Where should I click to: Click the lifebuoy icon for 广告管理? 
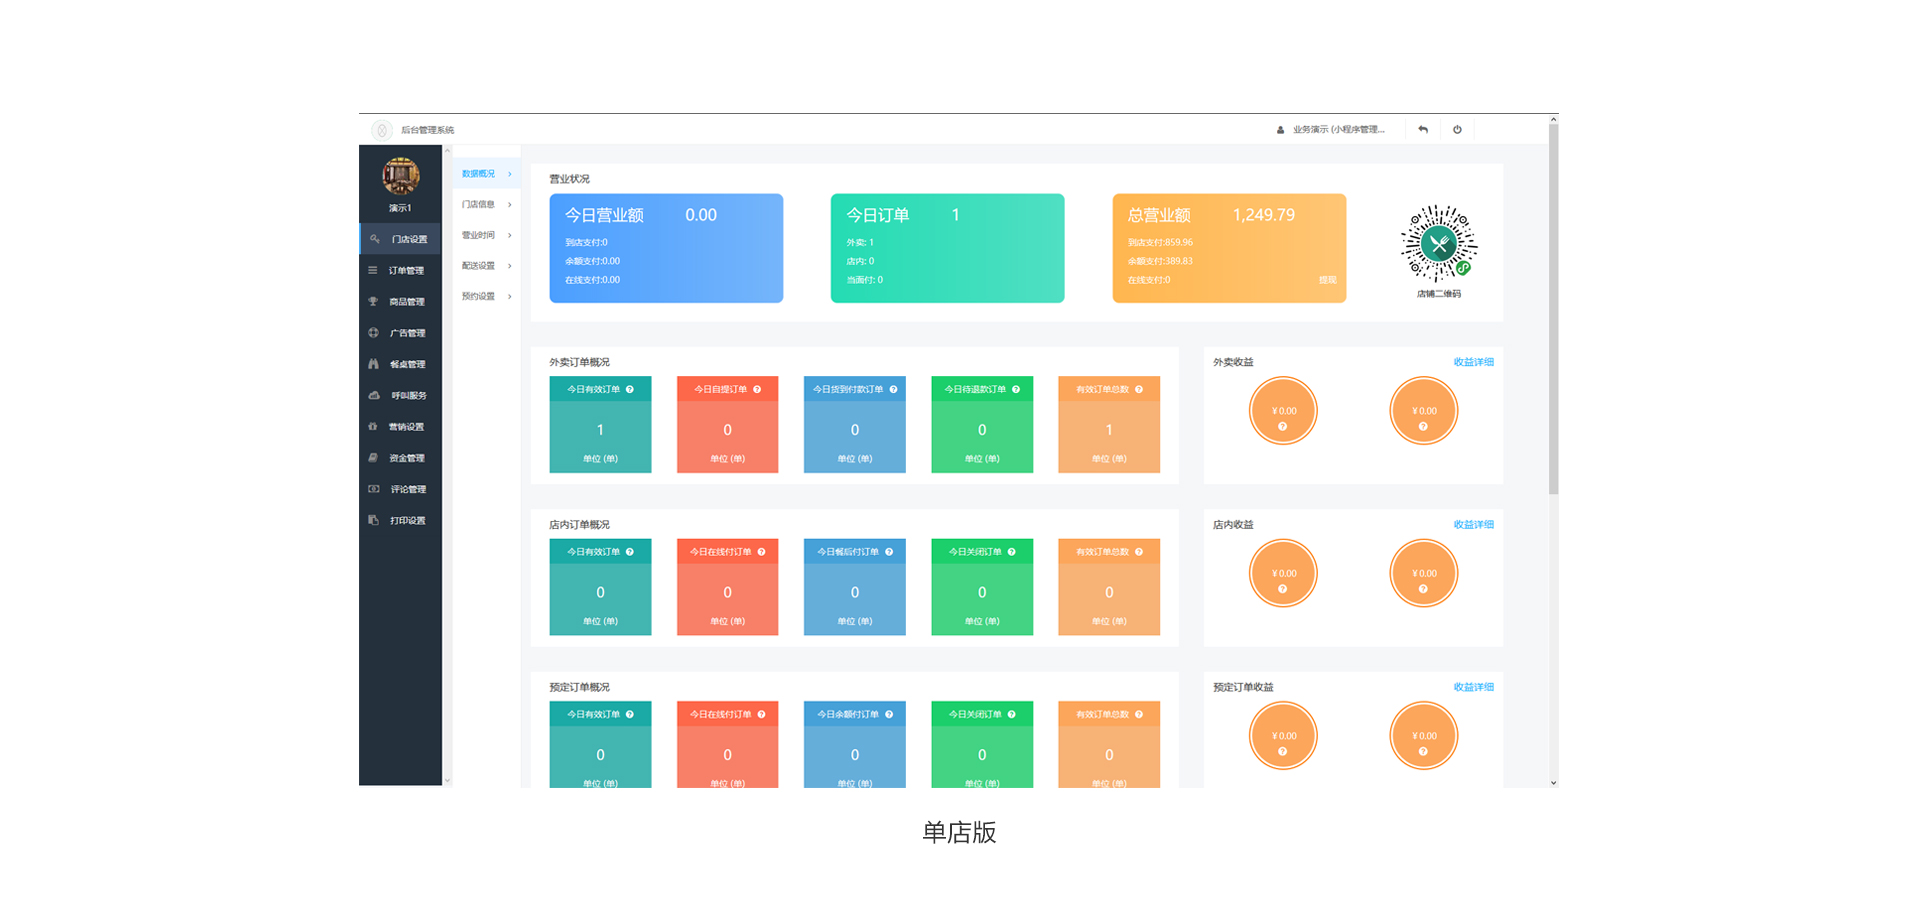[x=373, y=332]
